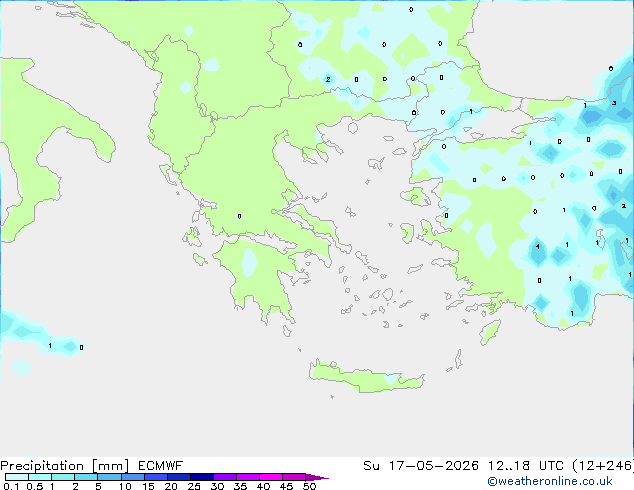634x490 pixels.
Task: Choose the 15–20 mm legend color block
Action: point(156,477)
